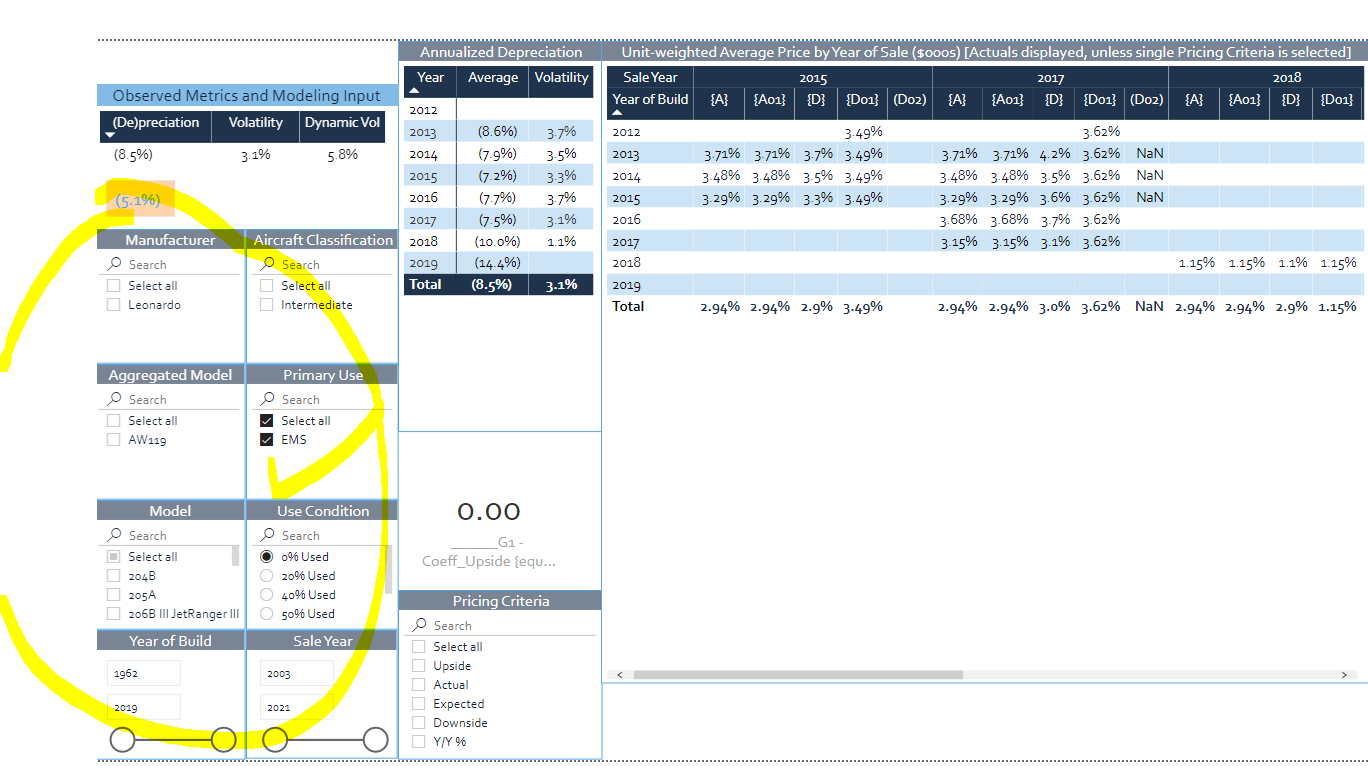Click the Manufacturer slicer search magnifier icon

(115, 264)
